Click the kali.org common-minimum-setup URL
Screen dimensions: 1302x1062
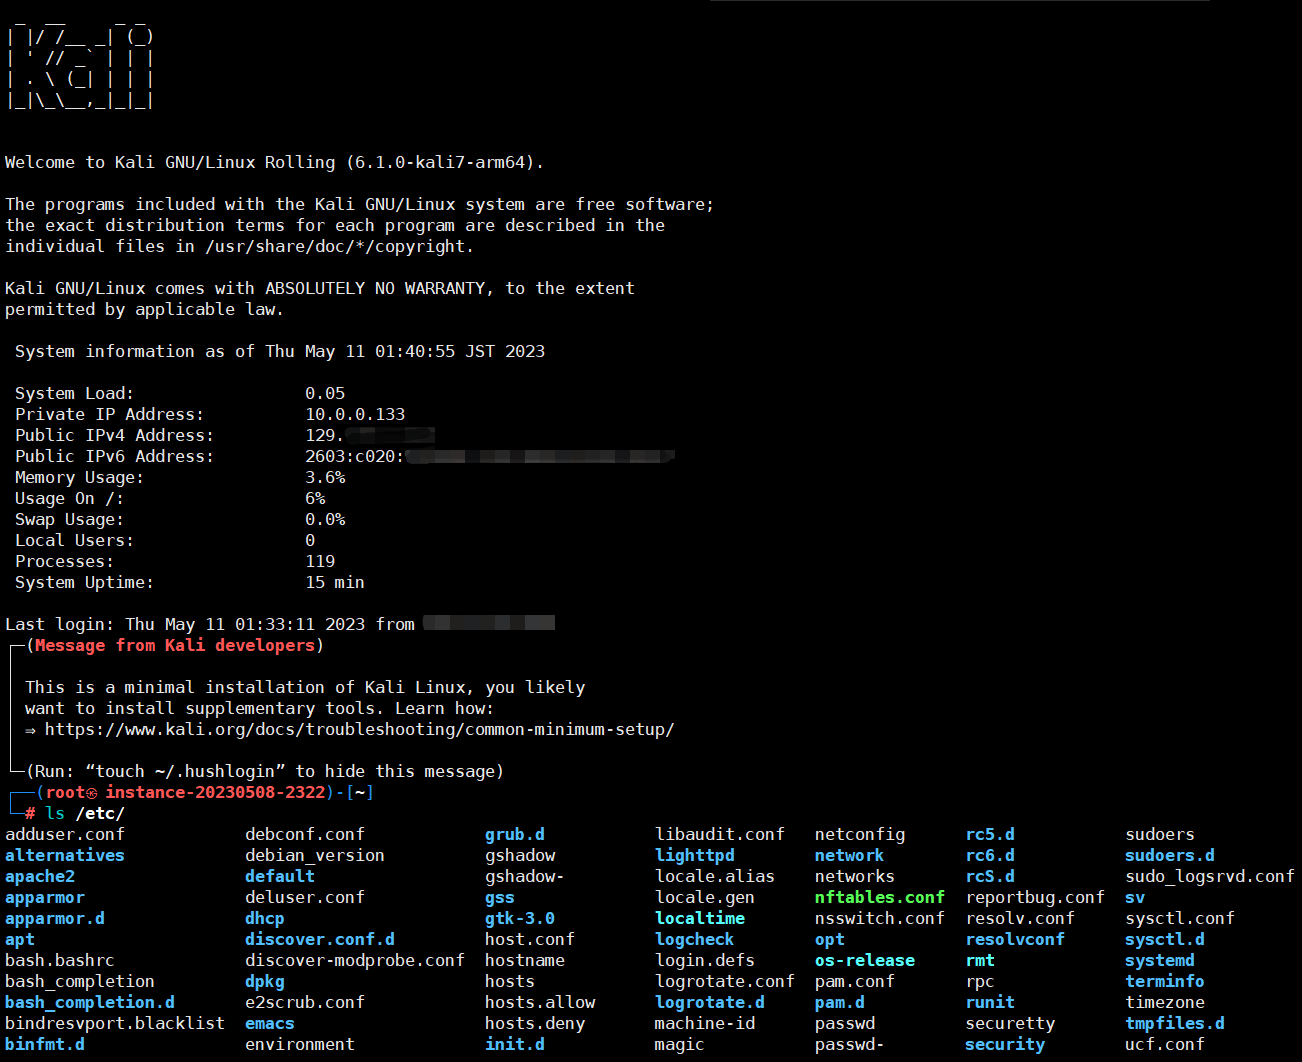tap(359, 729)
